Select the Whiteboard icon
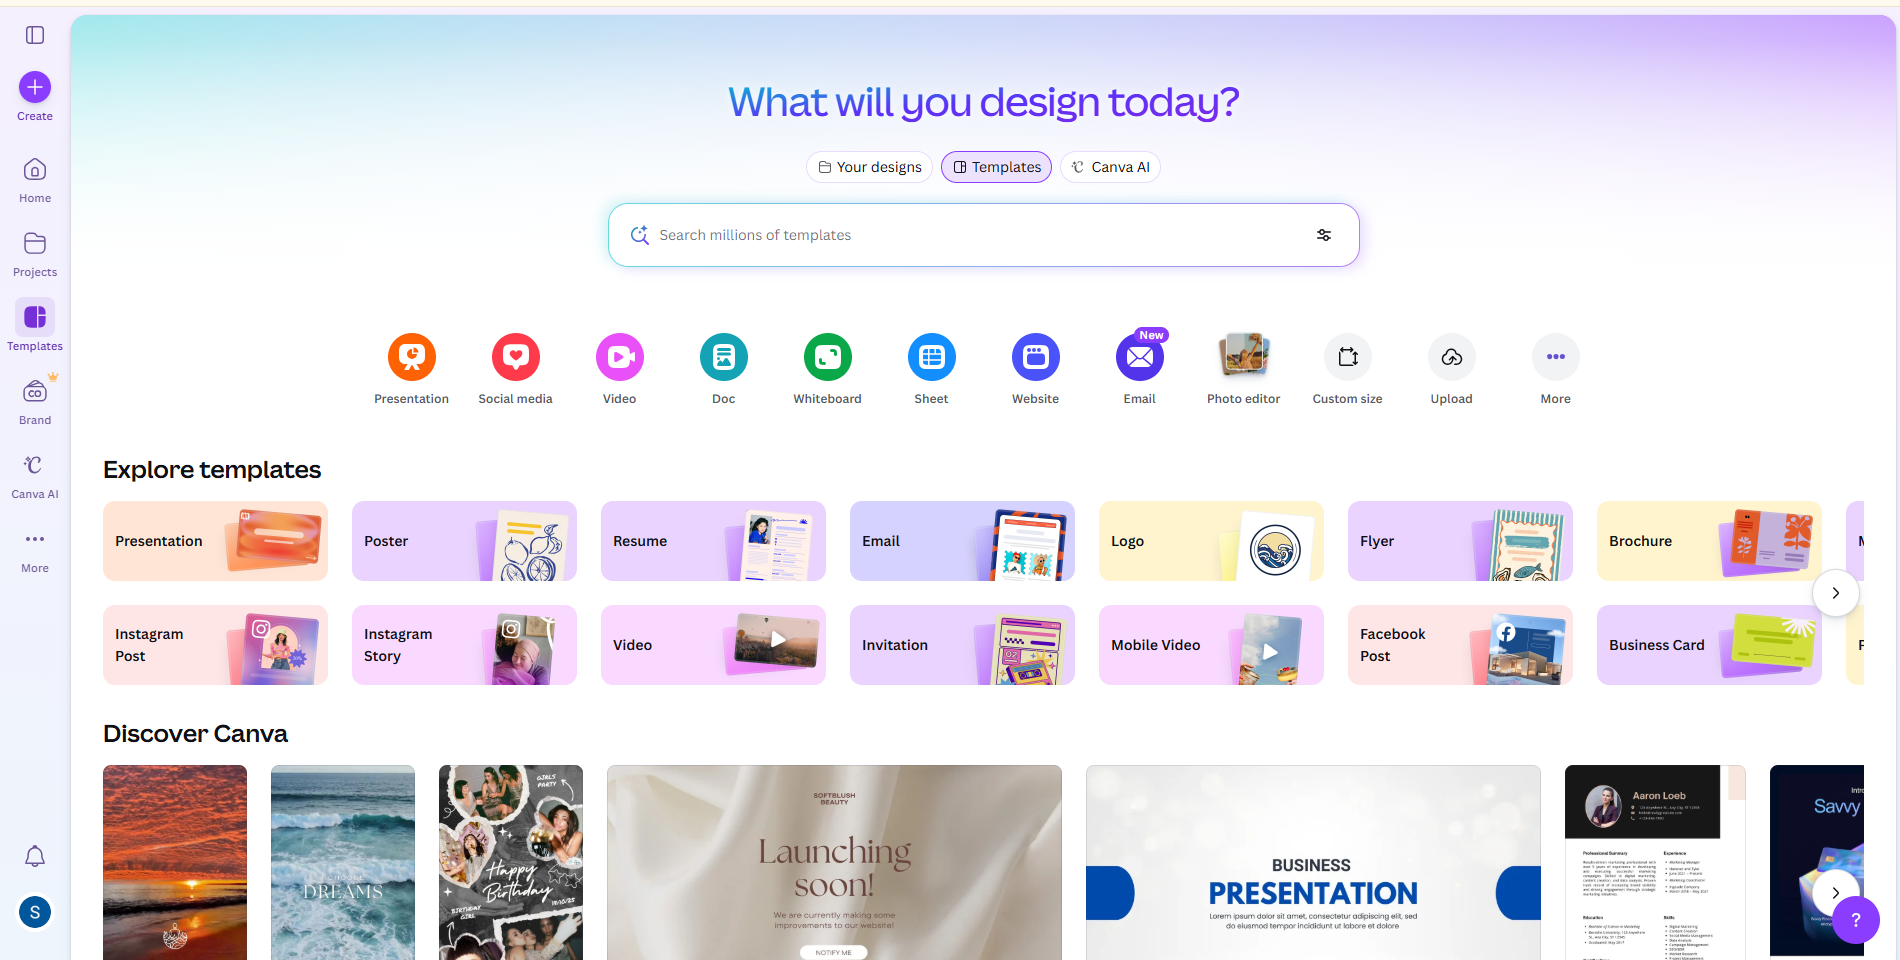 coord(828,357)
